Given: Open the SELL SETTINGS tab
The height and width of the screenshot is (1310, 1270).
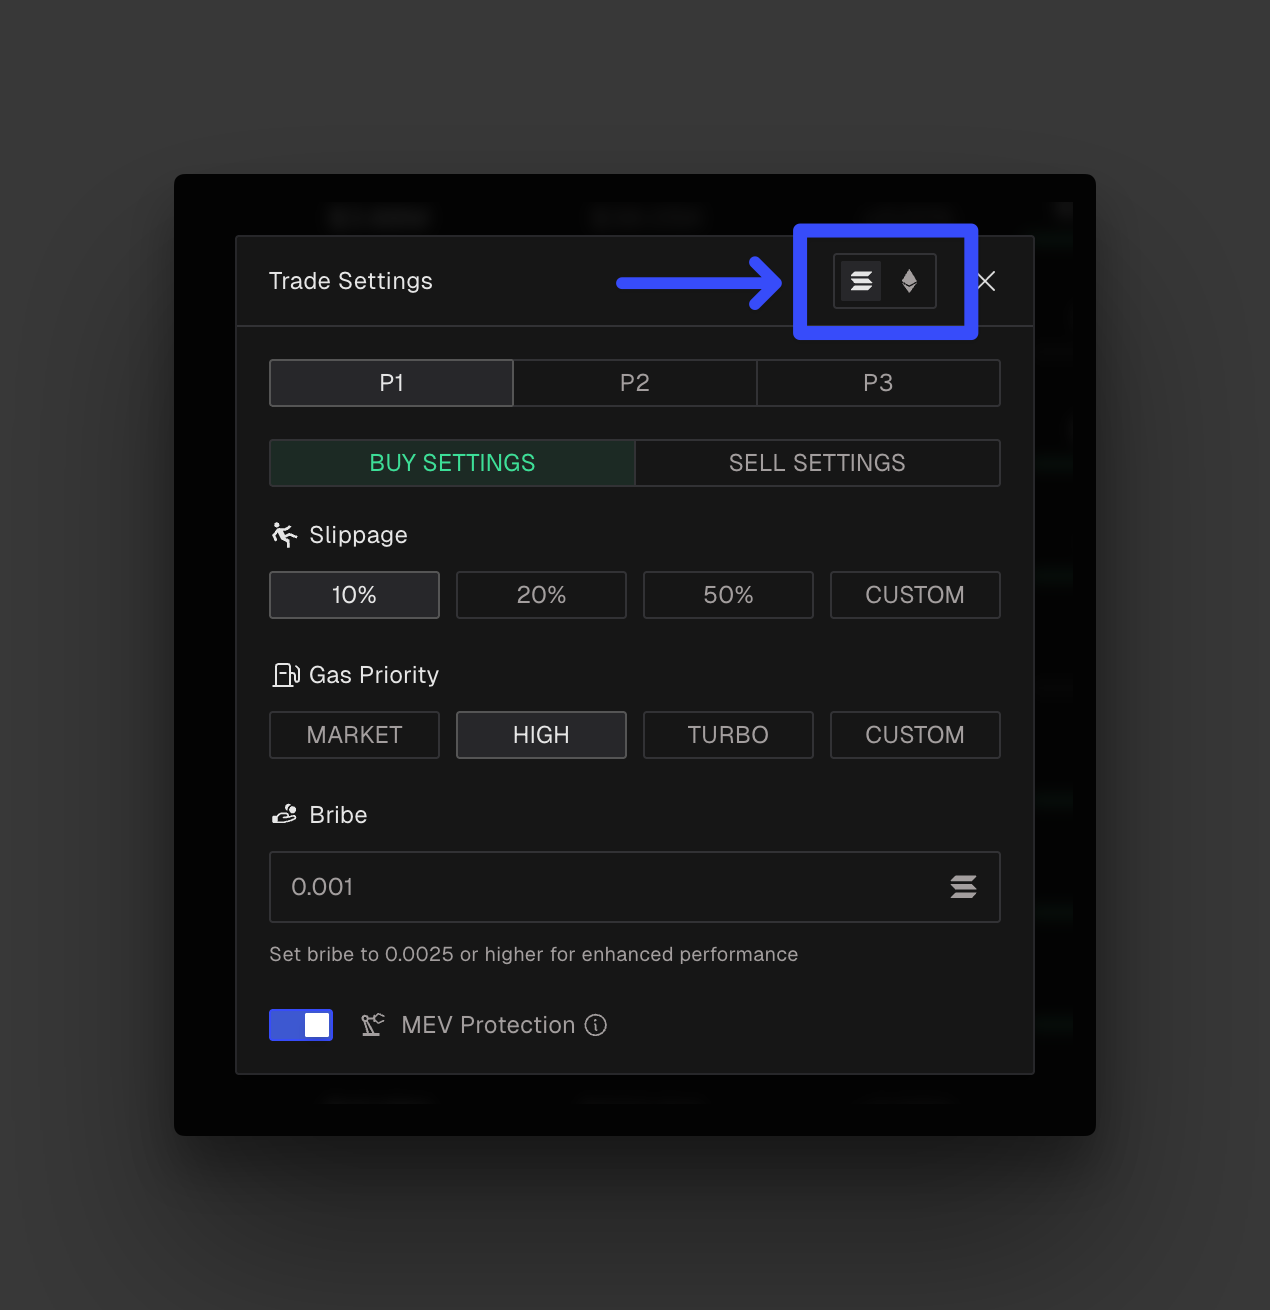Looking at the screenshot, I should (x=817, y=463).
